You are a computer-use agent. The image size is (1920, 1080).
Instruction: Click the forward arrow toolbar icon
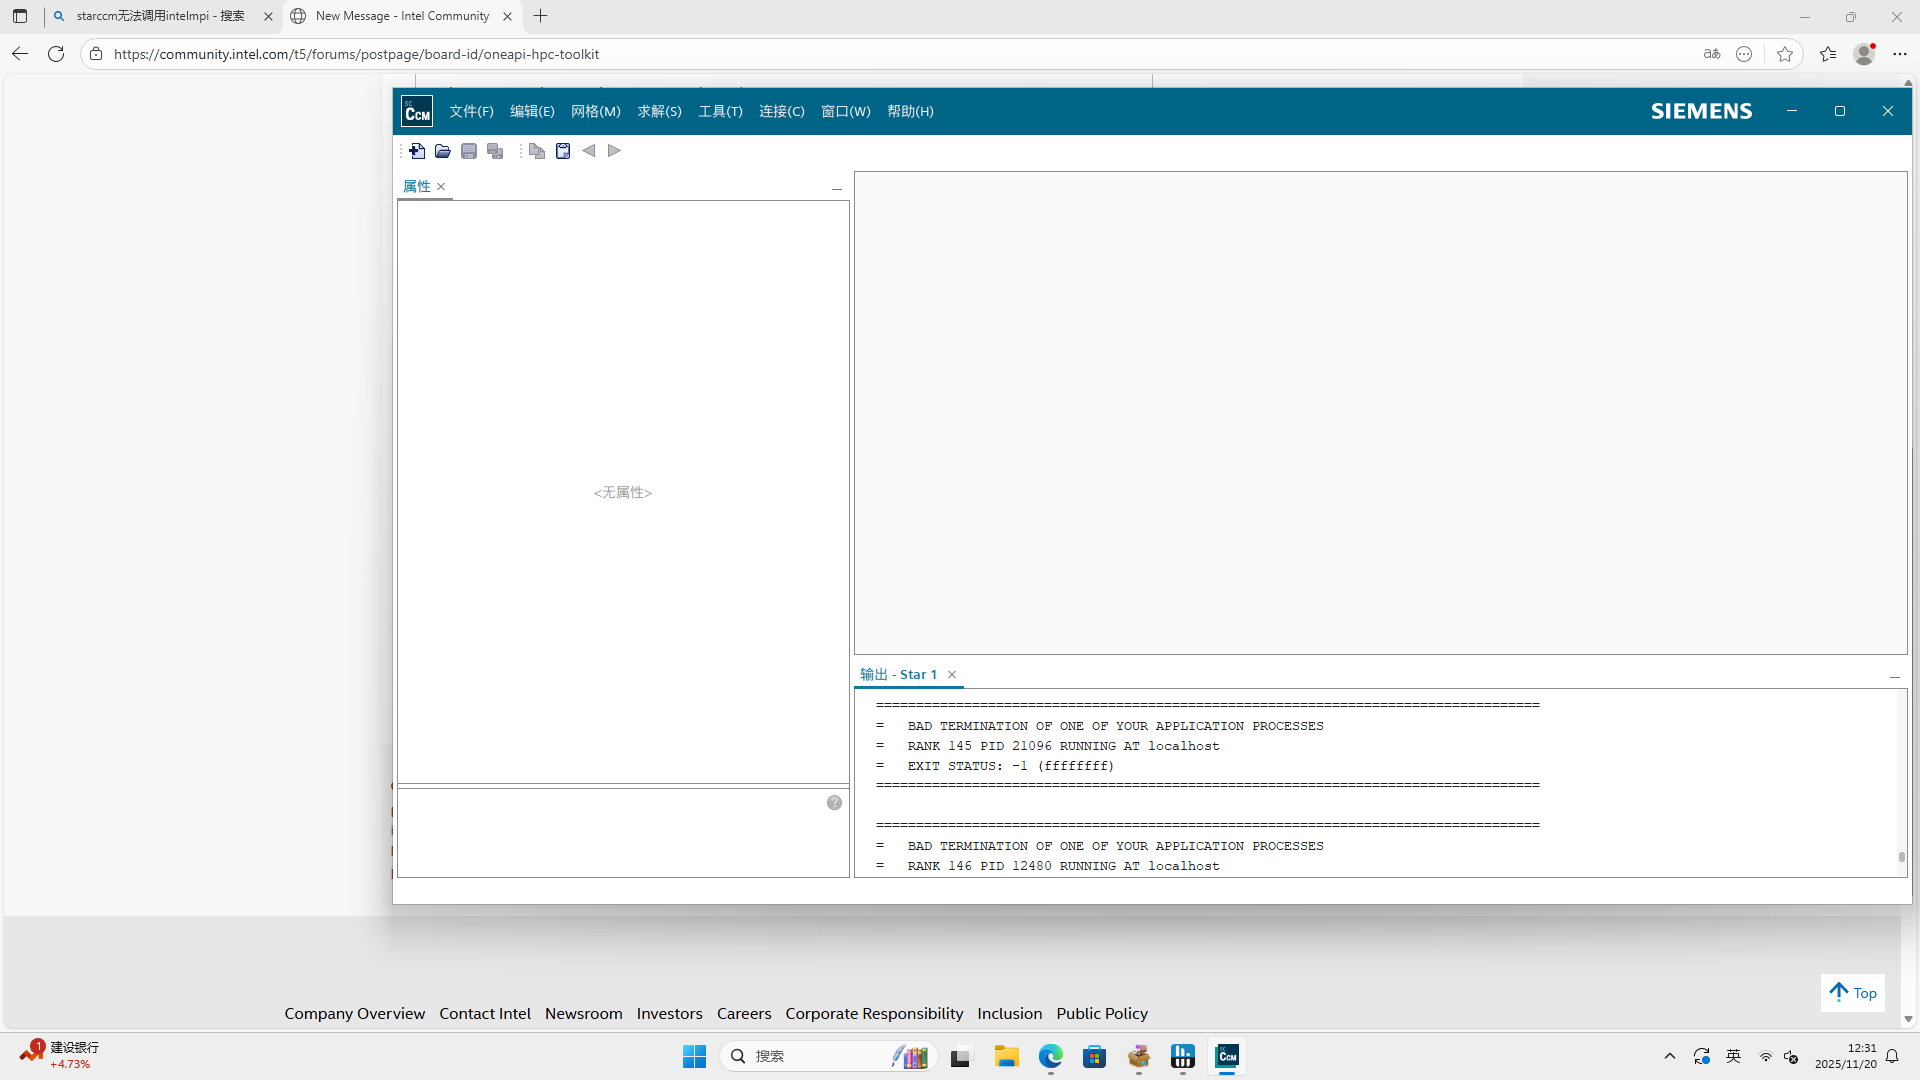tap(614, 151)
